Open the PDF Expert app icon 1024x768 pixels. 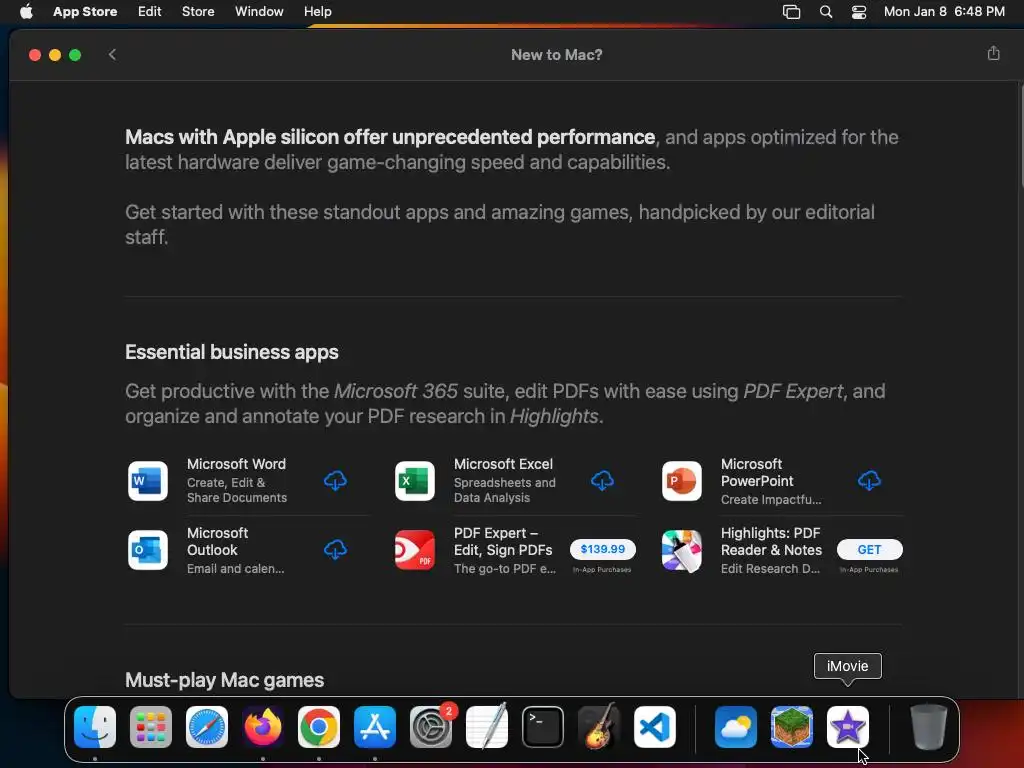tap(415, 550)
